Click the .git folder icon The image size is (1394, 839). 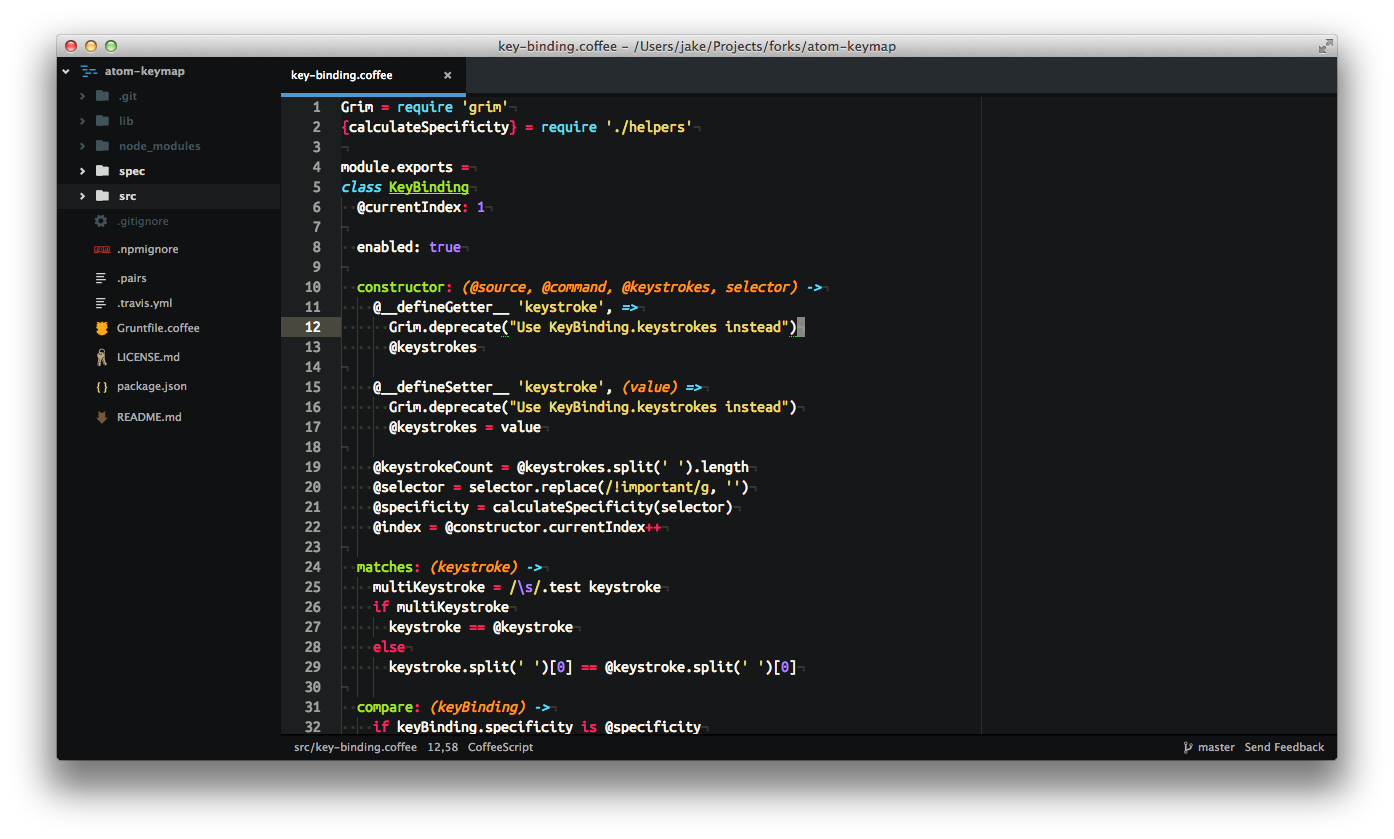101,96
